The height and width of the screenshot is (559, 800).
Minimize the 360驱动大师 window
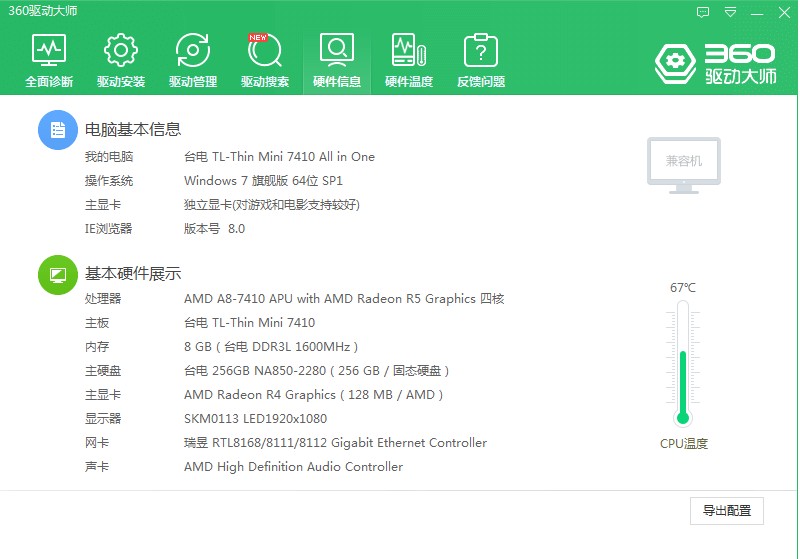(757, 13)
